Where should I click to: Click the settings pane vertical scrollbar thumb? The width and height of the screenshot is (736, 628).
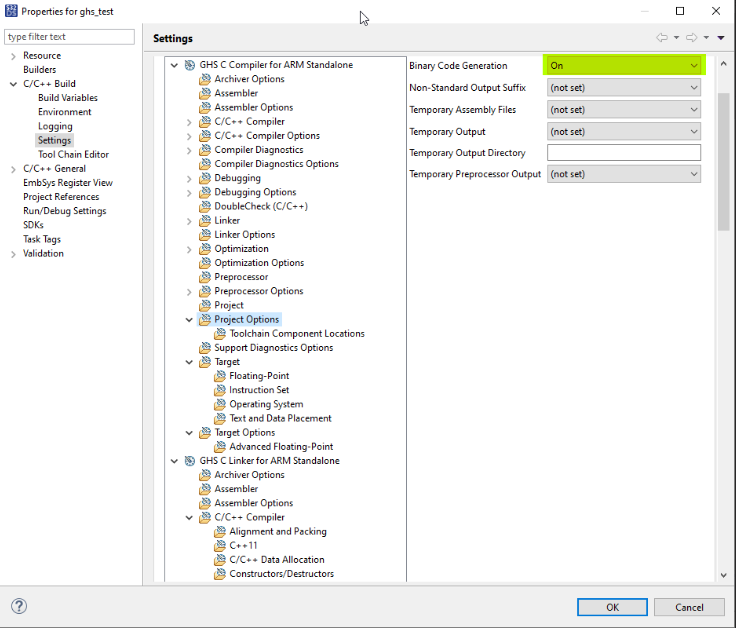click(x=723, y=162)
